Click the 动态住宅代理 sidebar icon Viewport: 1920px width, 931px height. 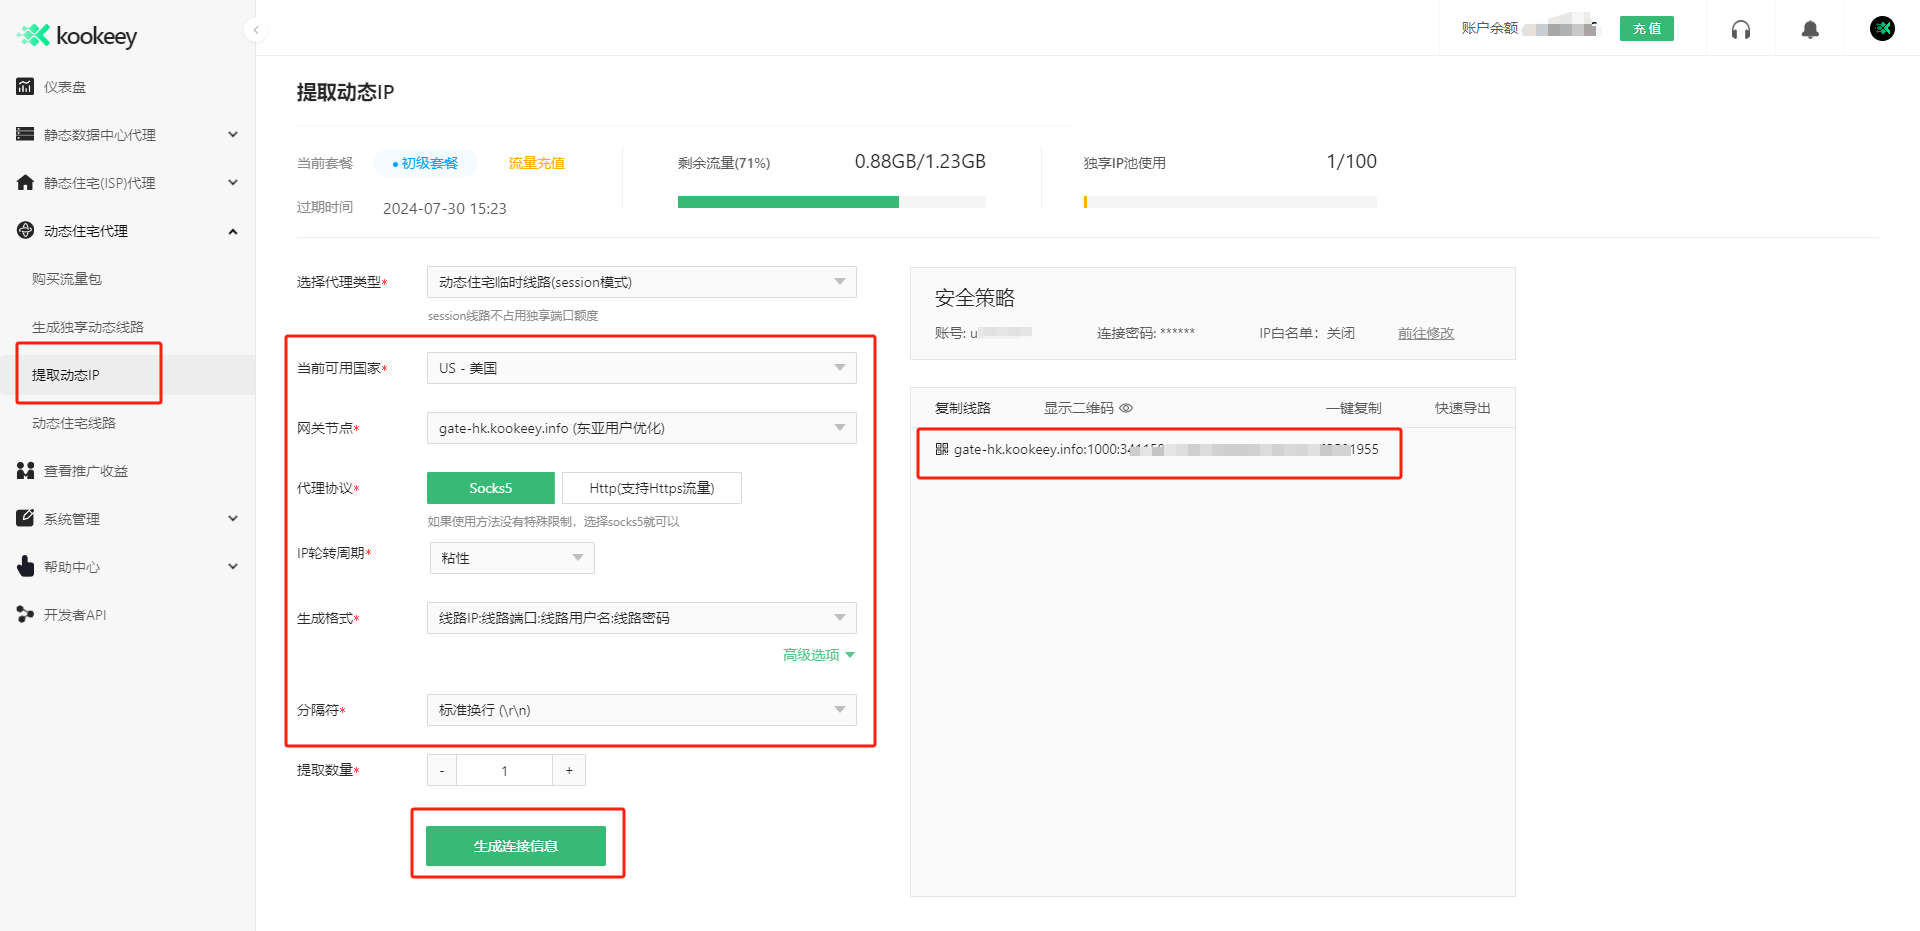click(x=24, y=230)
